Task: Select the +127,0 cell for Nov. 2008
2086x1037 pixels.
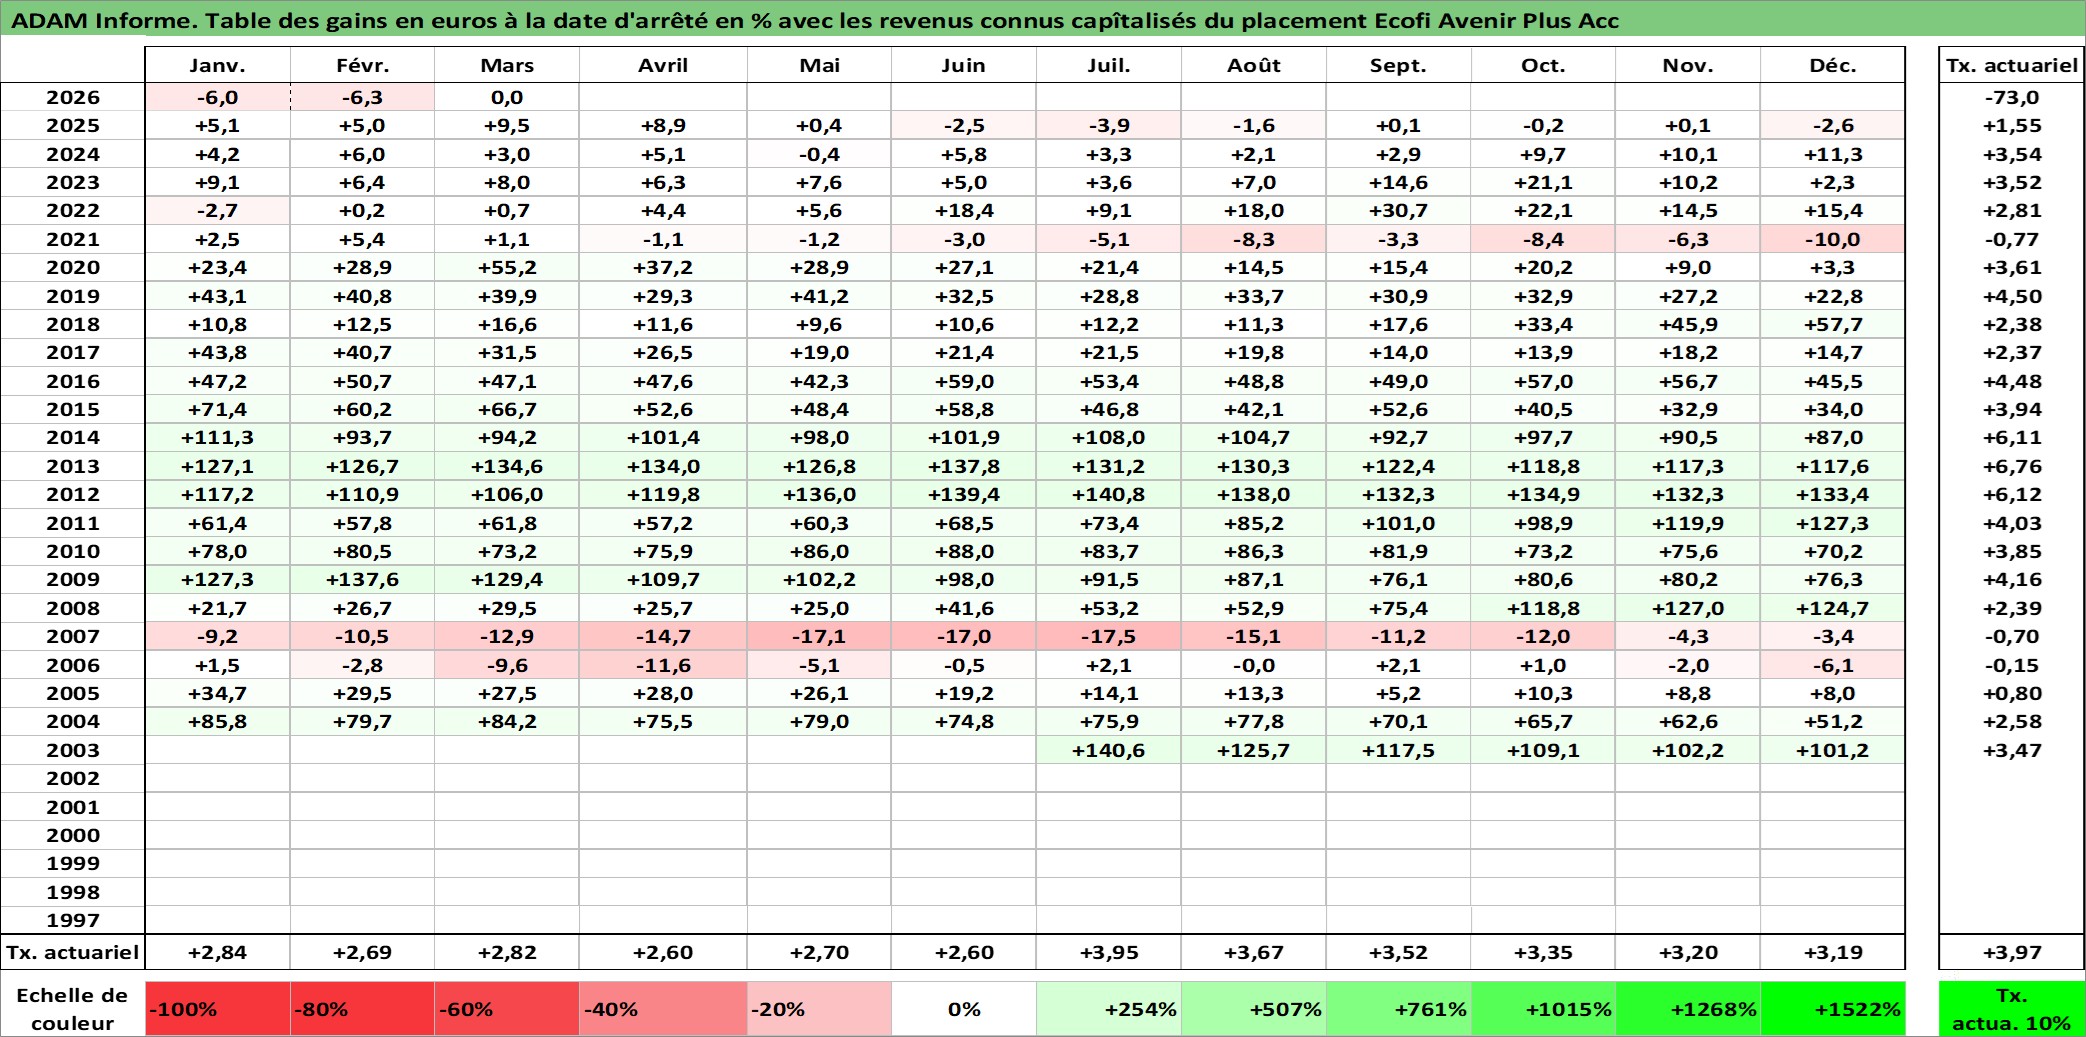Action: [x=1688, y=608]
